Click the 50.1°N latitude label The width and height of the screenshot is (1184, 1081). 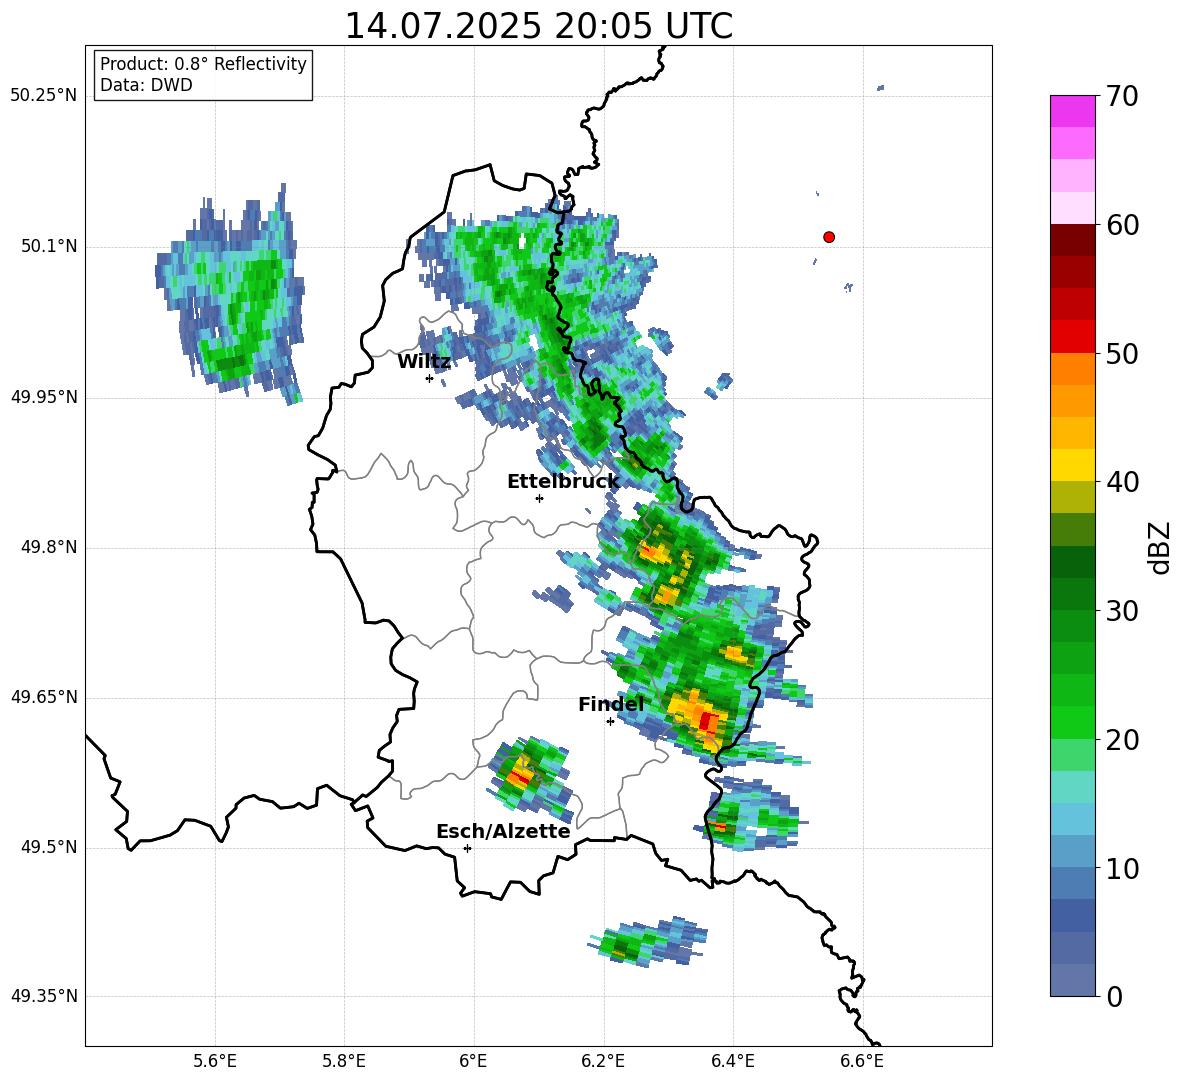(x=48, y=246)
